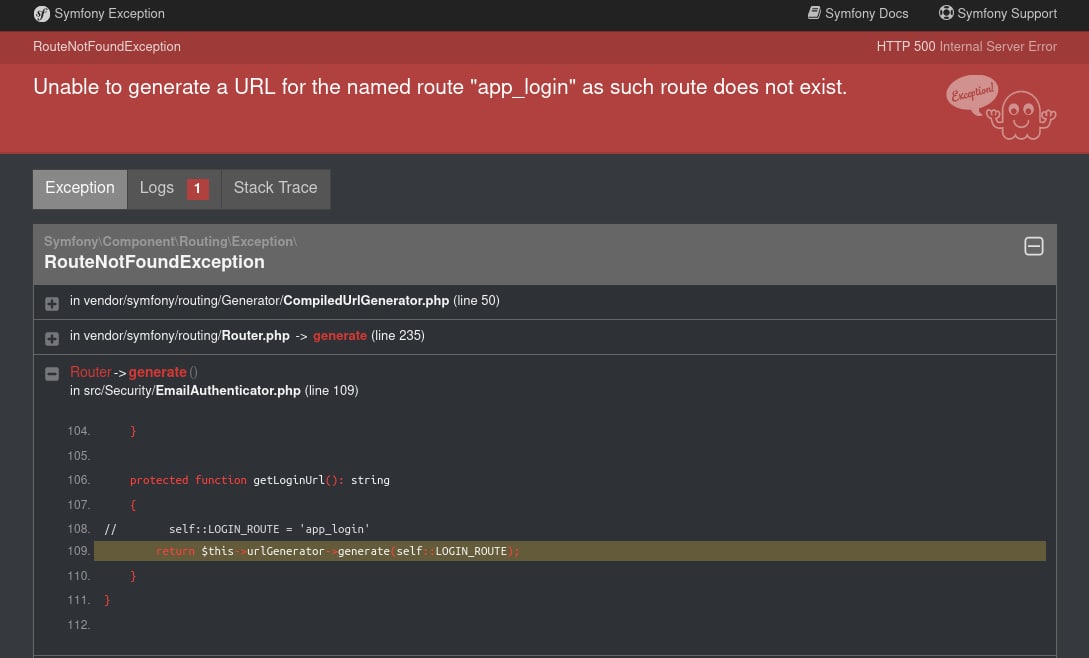This screenshot has width=1089, height=658.
Task: Switch to the Exception tab
Action: click(80, 188)
